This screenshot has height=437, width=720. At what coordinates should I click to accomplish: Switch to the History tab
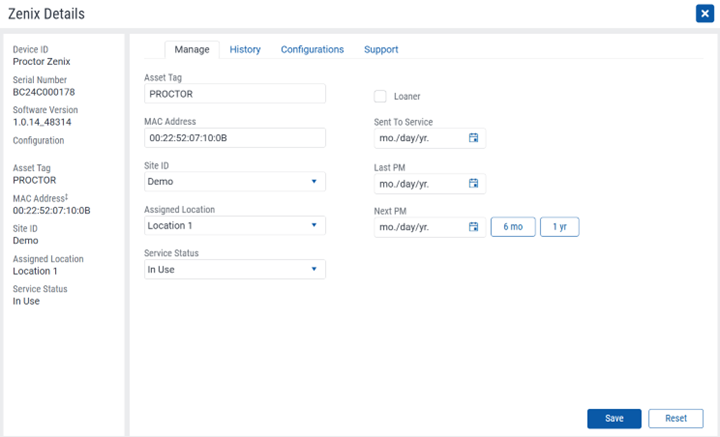[245, 50]
